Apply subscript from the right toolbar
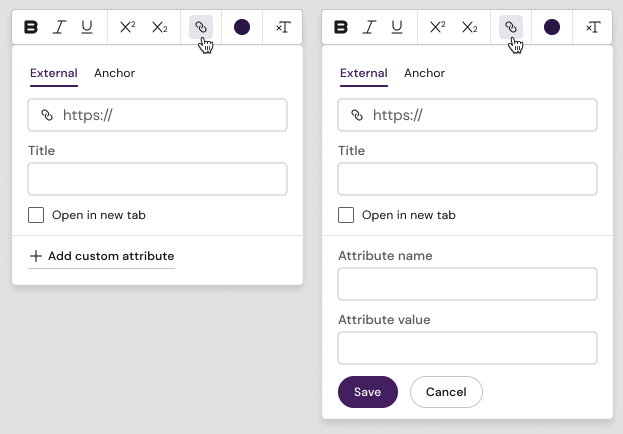The image size is (623, 434). (x=469, y=27)
